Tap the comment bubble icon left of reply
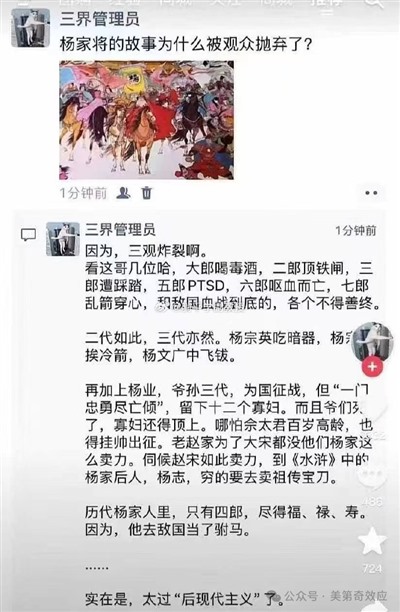400x612 pixels. click(x=28, y=235)
